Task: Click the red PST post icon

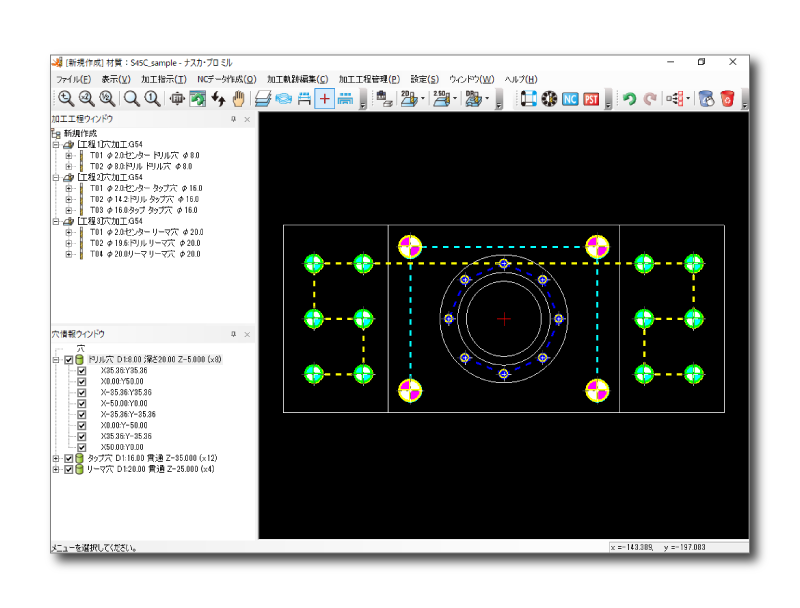Action: [591, 99]
